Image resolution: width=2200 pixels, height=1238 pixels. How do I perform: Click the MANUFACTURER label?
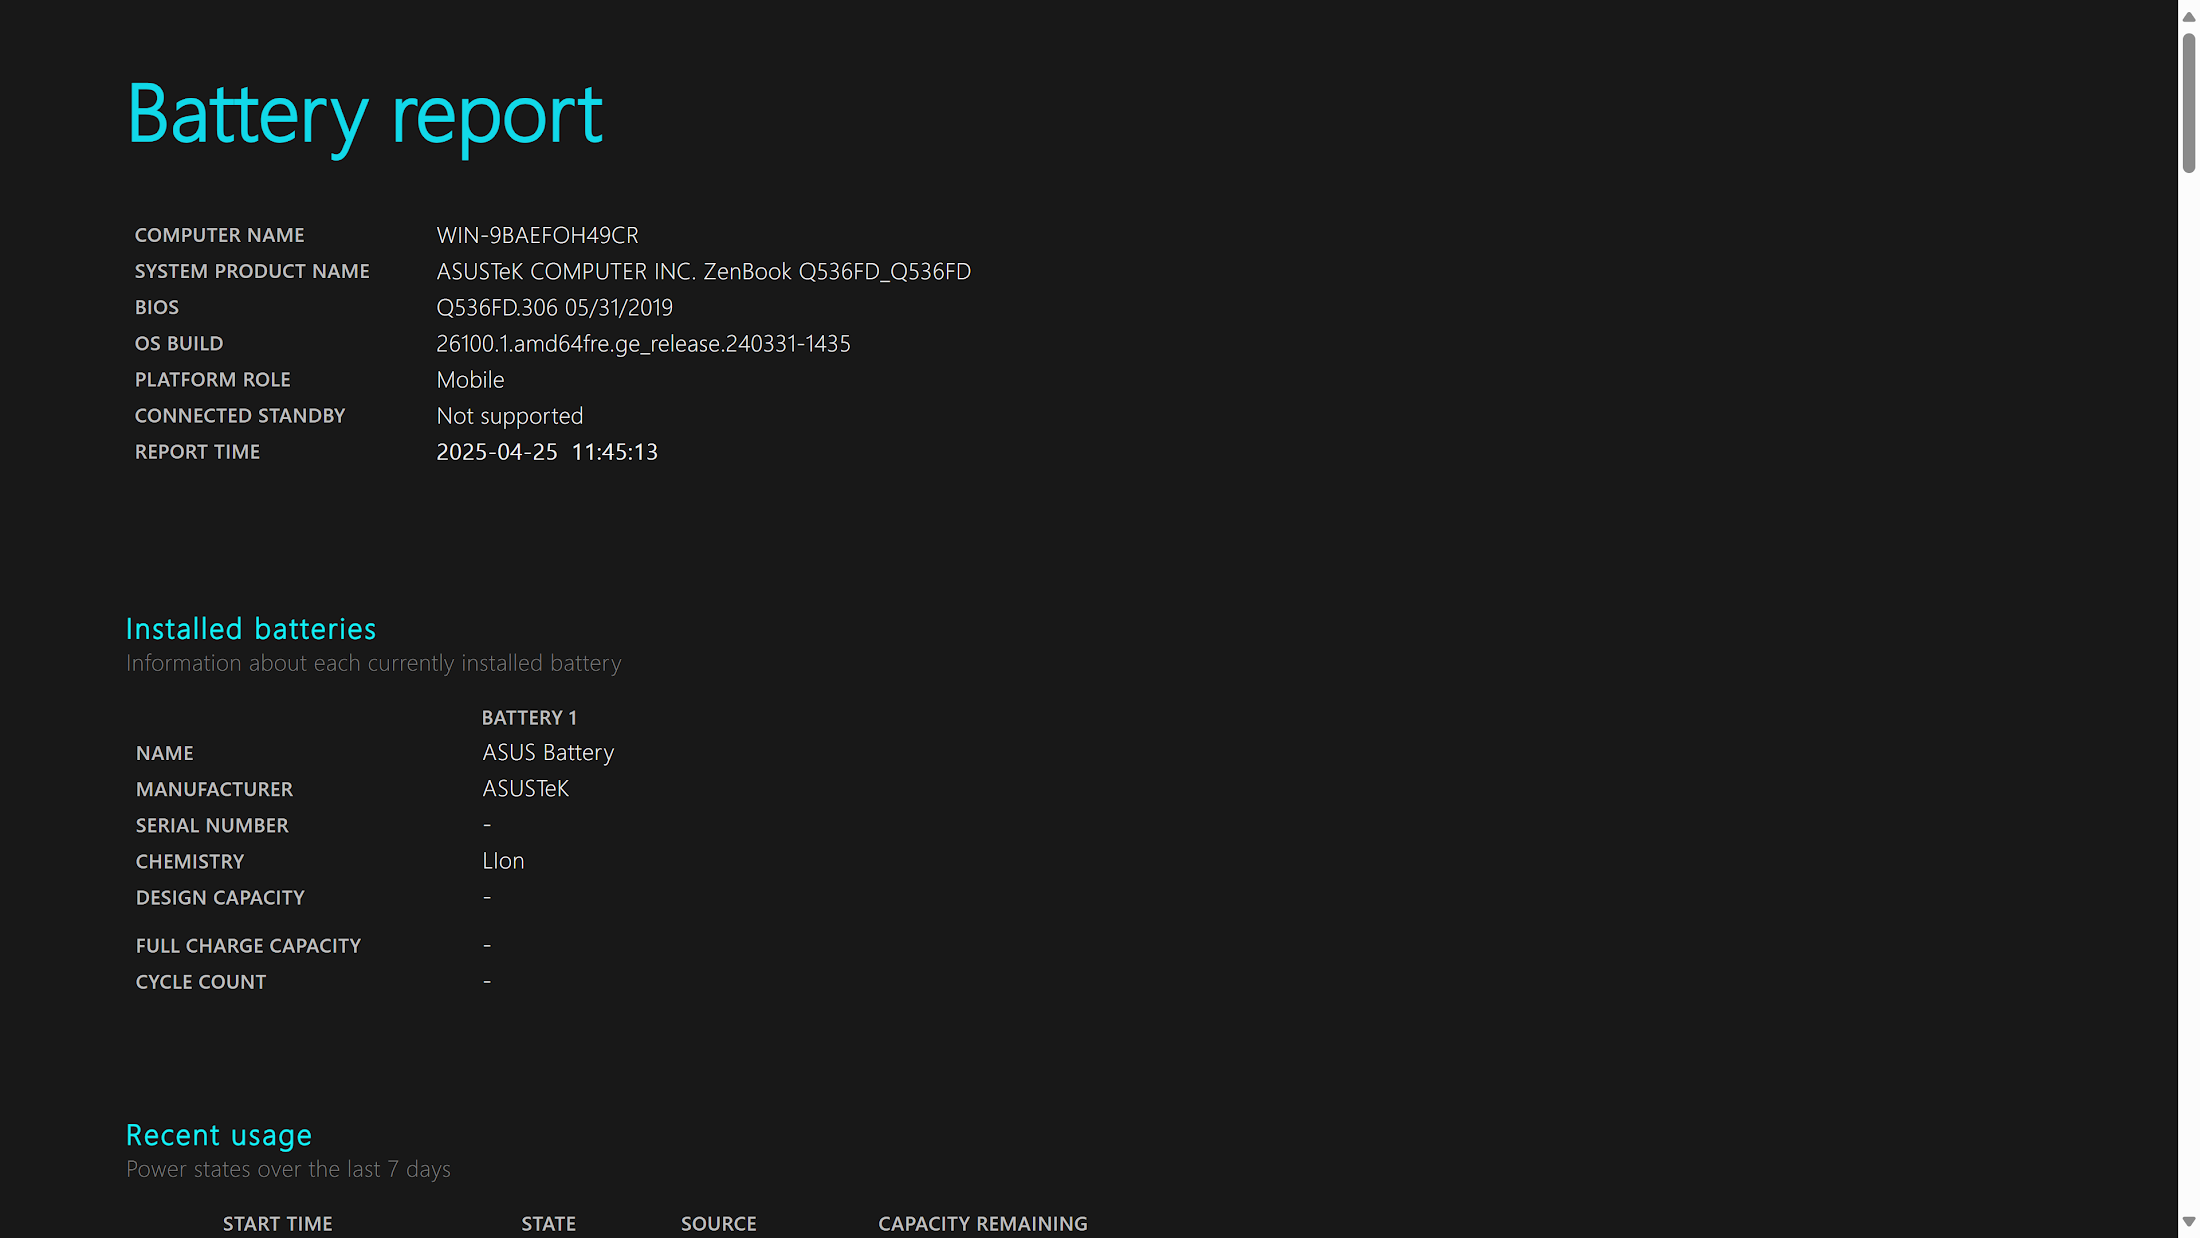click(x=214, y=789)
